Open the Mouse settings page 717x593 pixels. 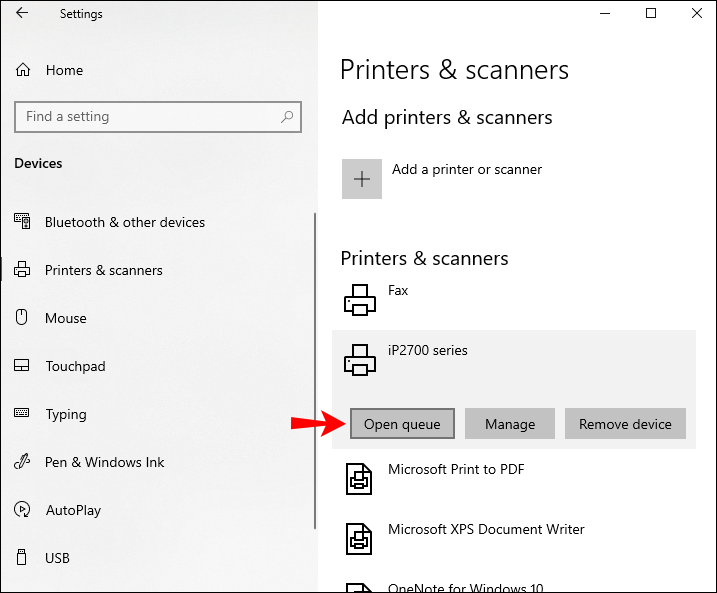pyautogui.click(x=65, y=318)
